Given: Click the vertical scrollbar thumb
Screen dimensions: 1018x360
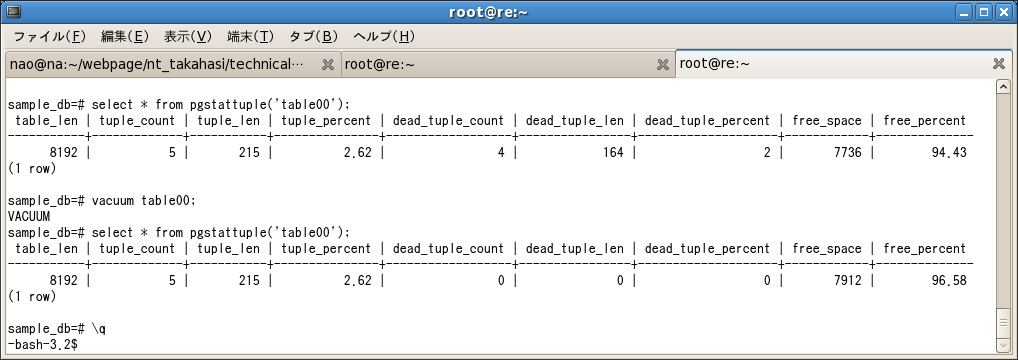Looking at the screenshot, I should 1003,324.
